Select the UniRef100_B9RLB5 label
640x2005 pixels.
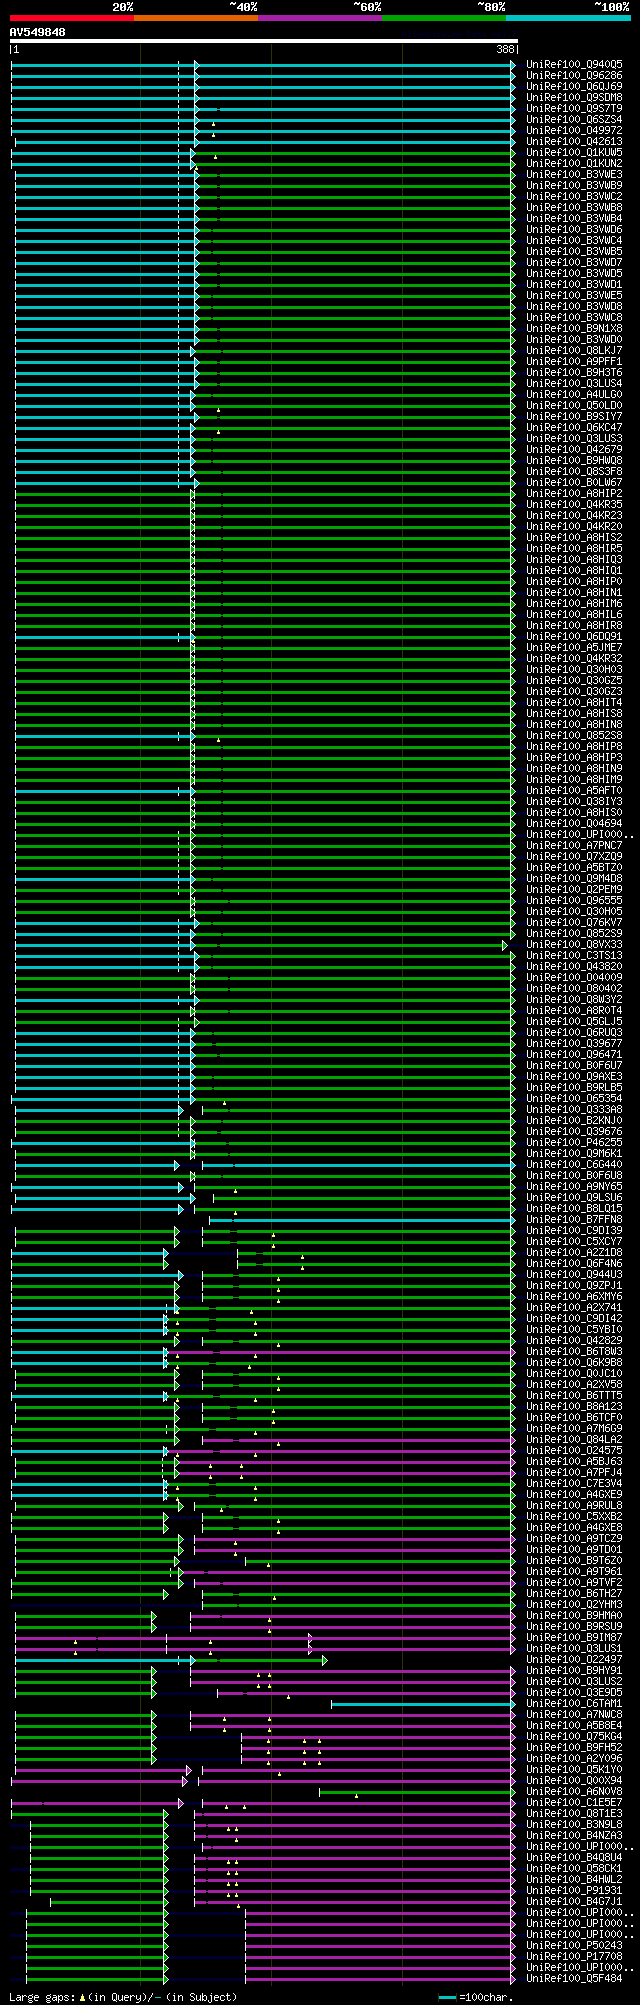click(574, 1087)
